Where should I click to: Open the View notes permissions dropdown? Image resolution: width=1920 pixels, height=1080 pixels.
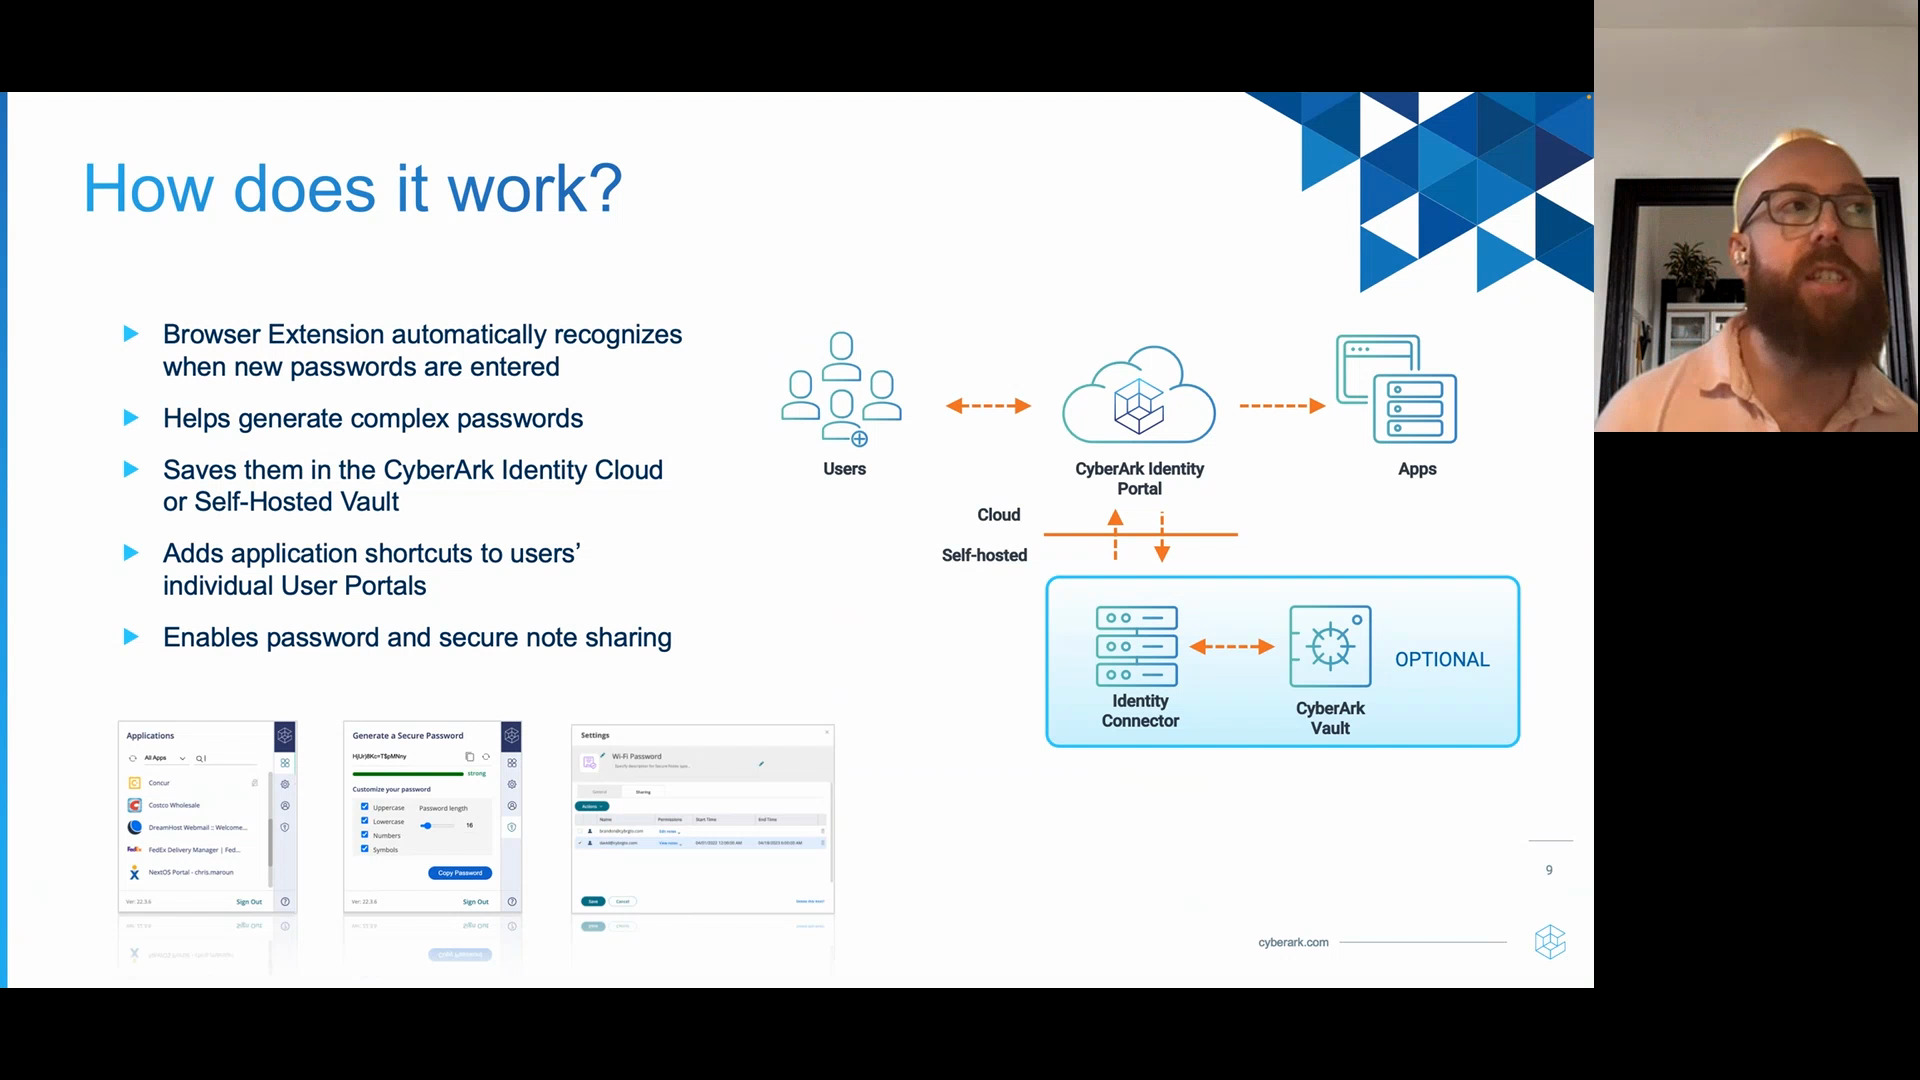tap(670, 843)
